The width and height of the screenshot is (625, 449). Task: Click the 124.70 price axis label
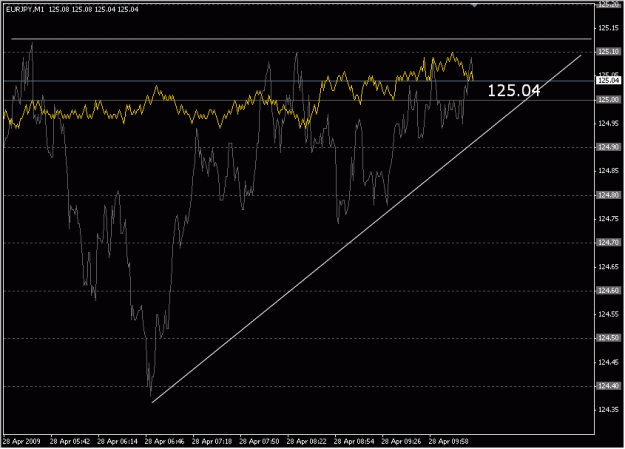pyautogui.click(x=608, y=242)
